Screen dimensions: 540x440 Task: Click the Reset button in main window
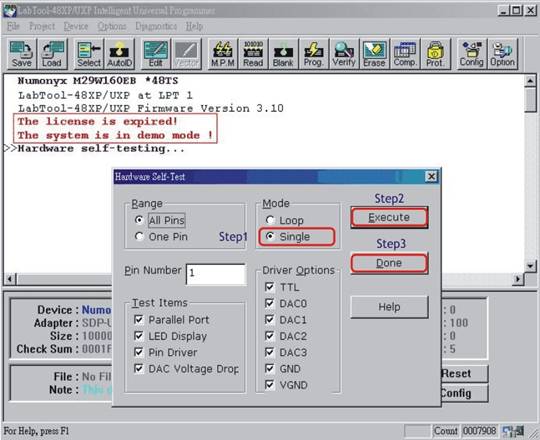coord(464,374)
